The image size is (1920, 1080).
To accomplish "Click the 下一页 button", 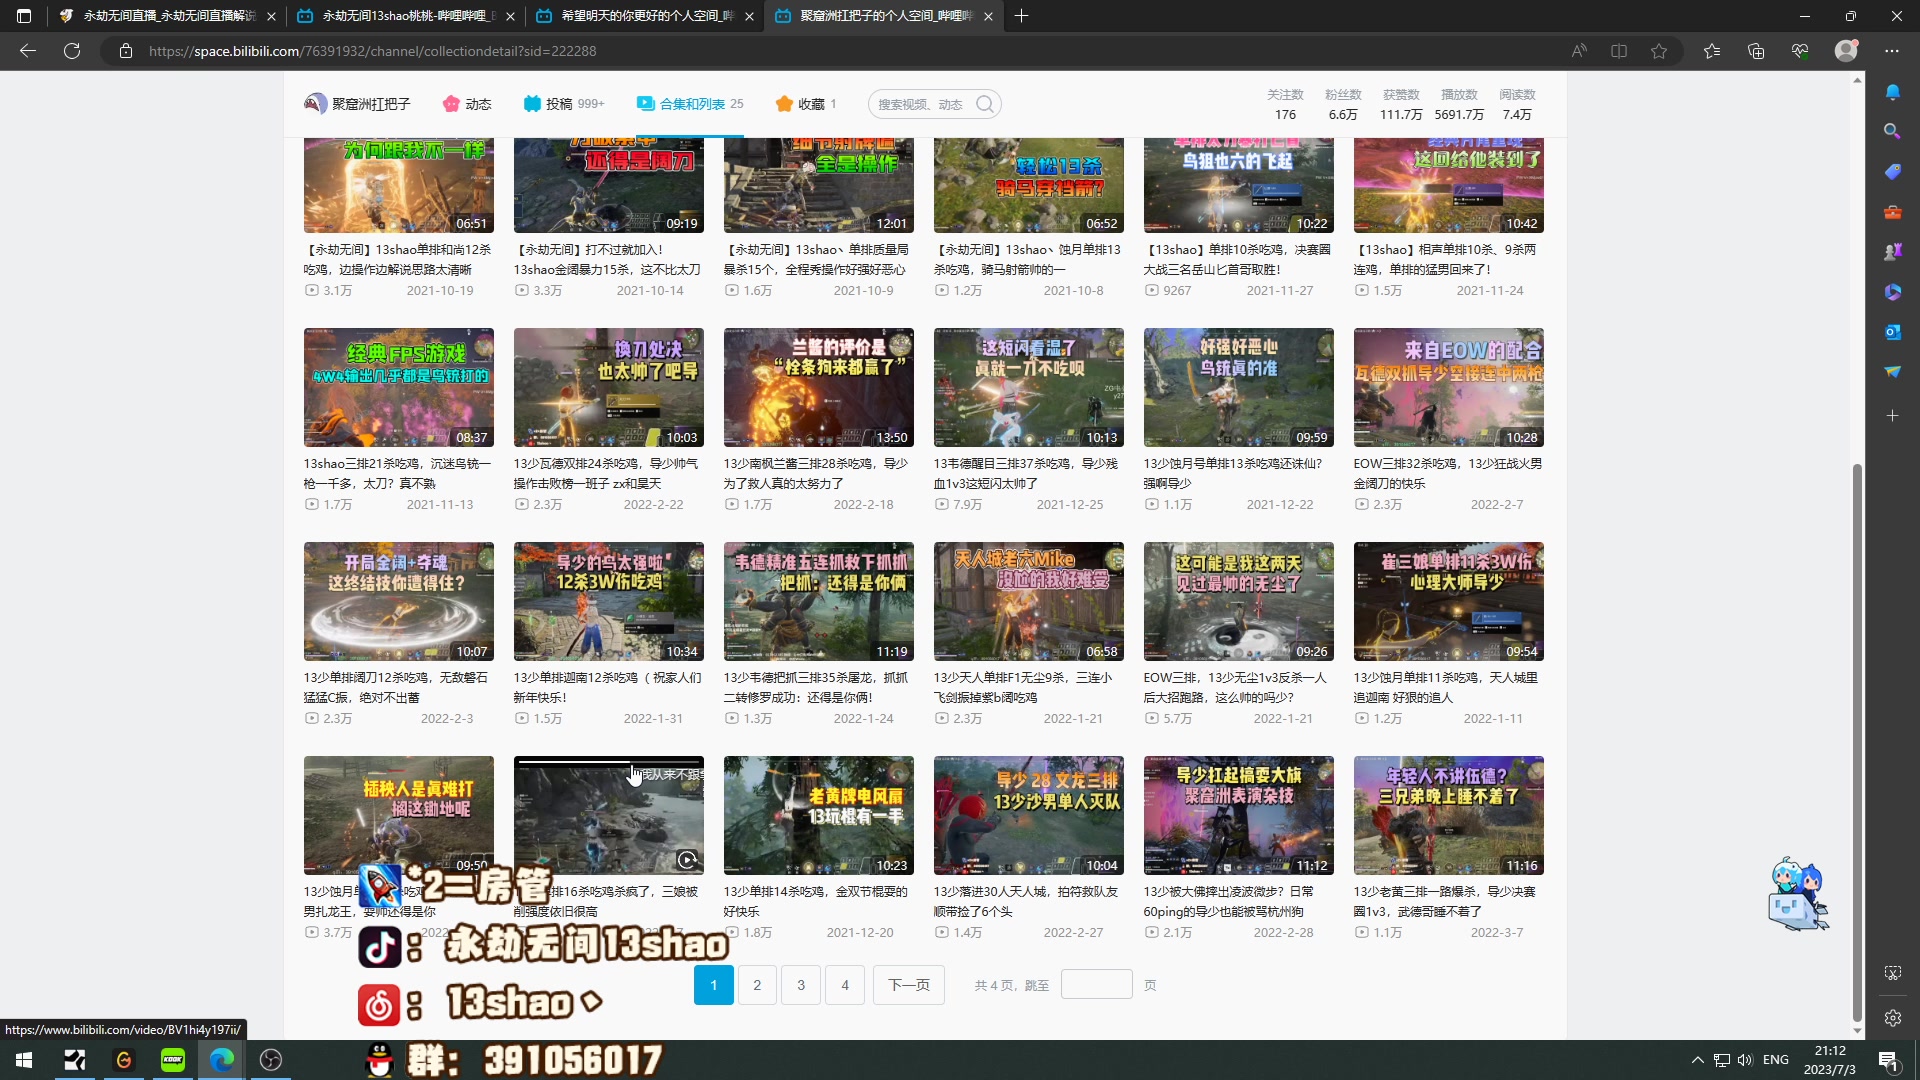I will [909, 985].
